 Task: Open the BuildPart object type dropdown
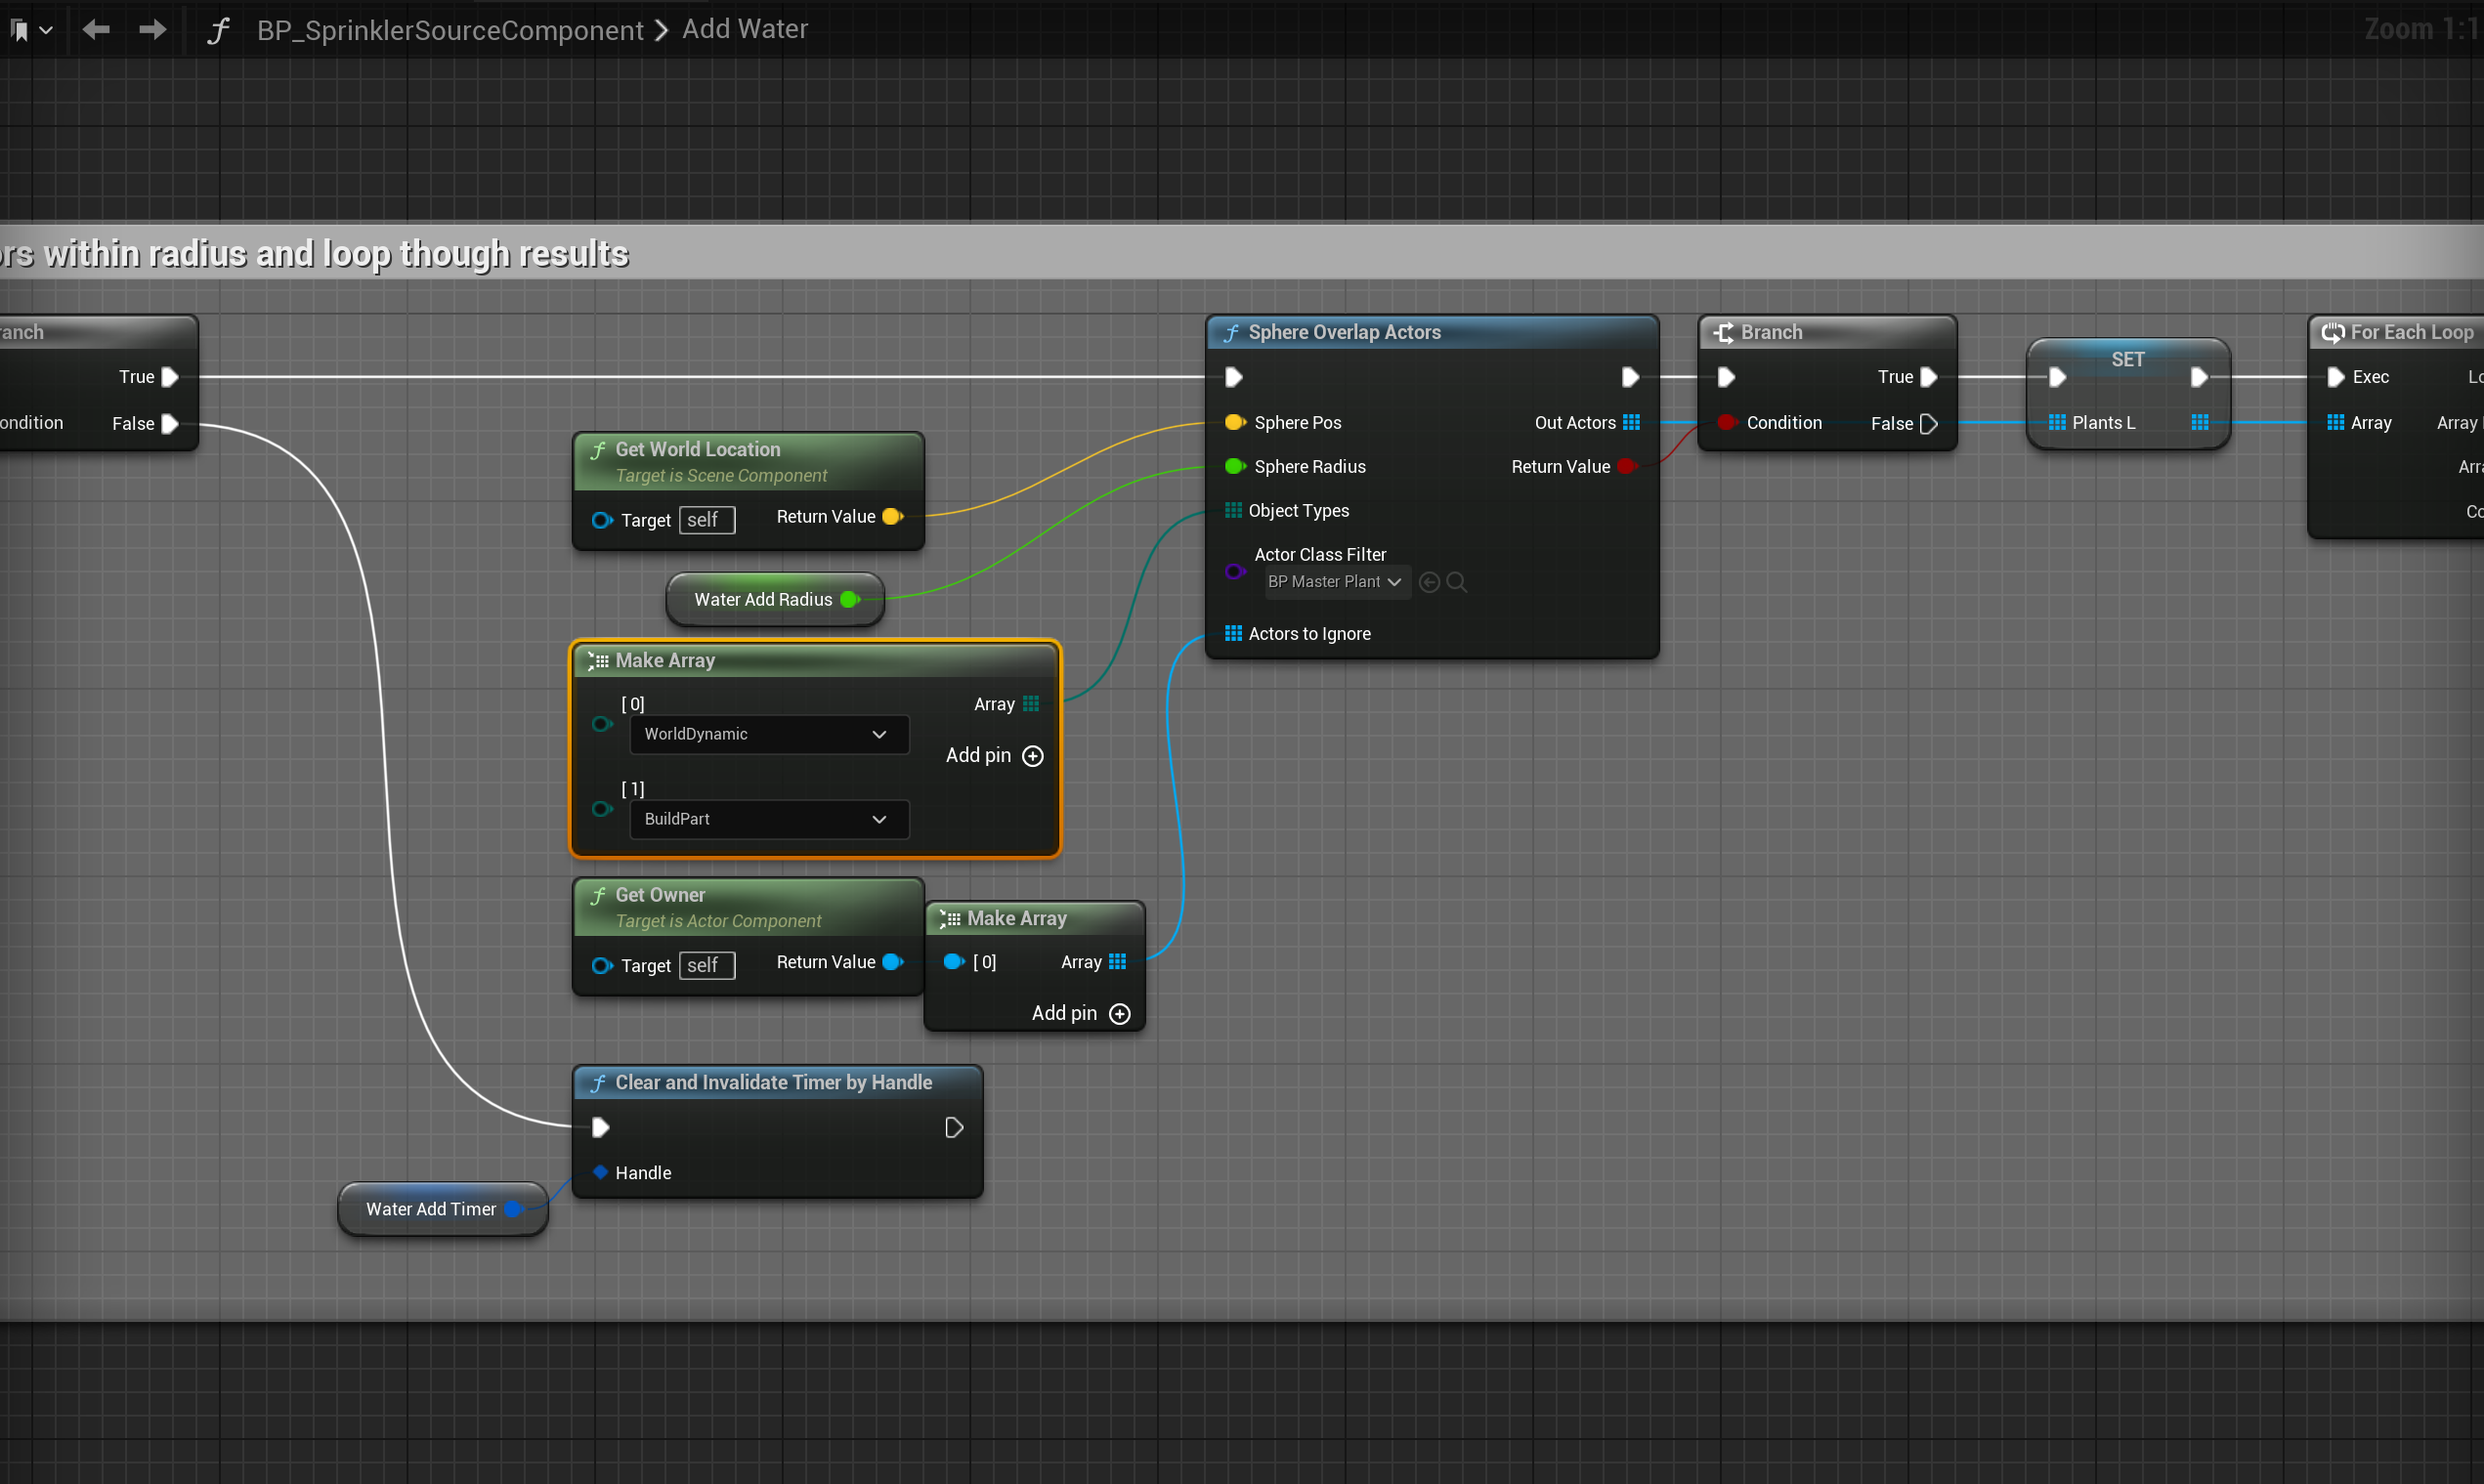tap(768, 819)
